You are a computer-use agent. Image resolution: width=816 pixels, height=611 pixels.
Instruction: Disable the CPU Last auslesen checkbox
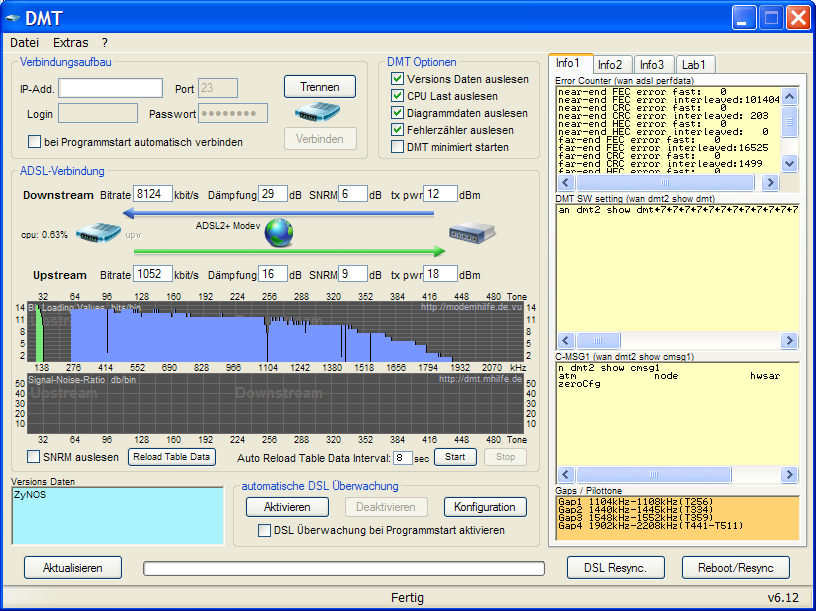tap(397, 96)
